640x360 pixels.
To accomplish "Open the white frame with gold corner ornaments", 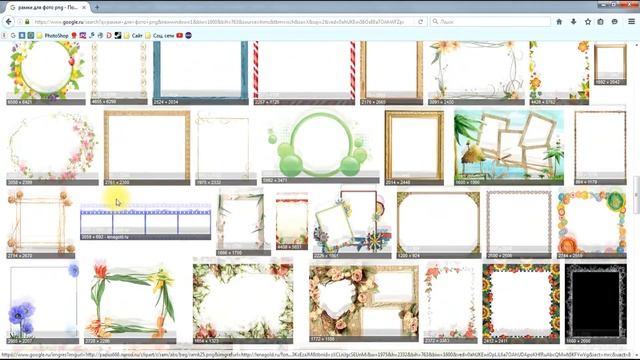I will click(439, 225).
